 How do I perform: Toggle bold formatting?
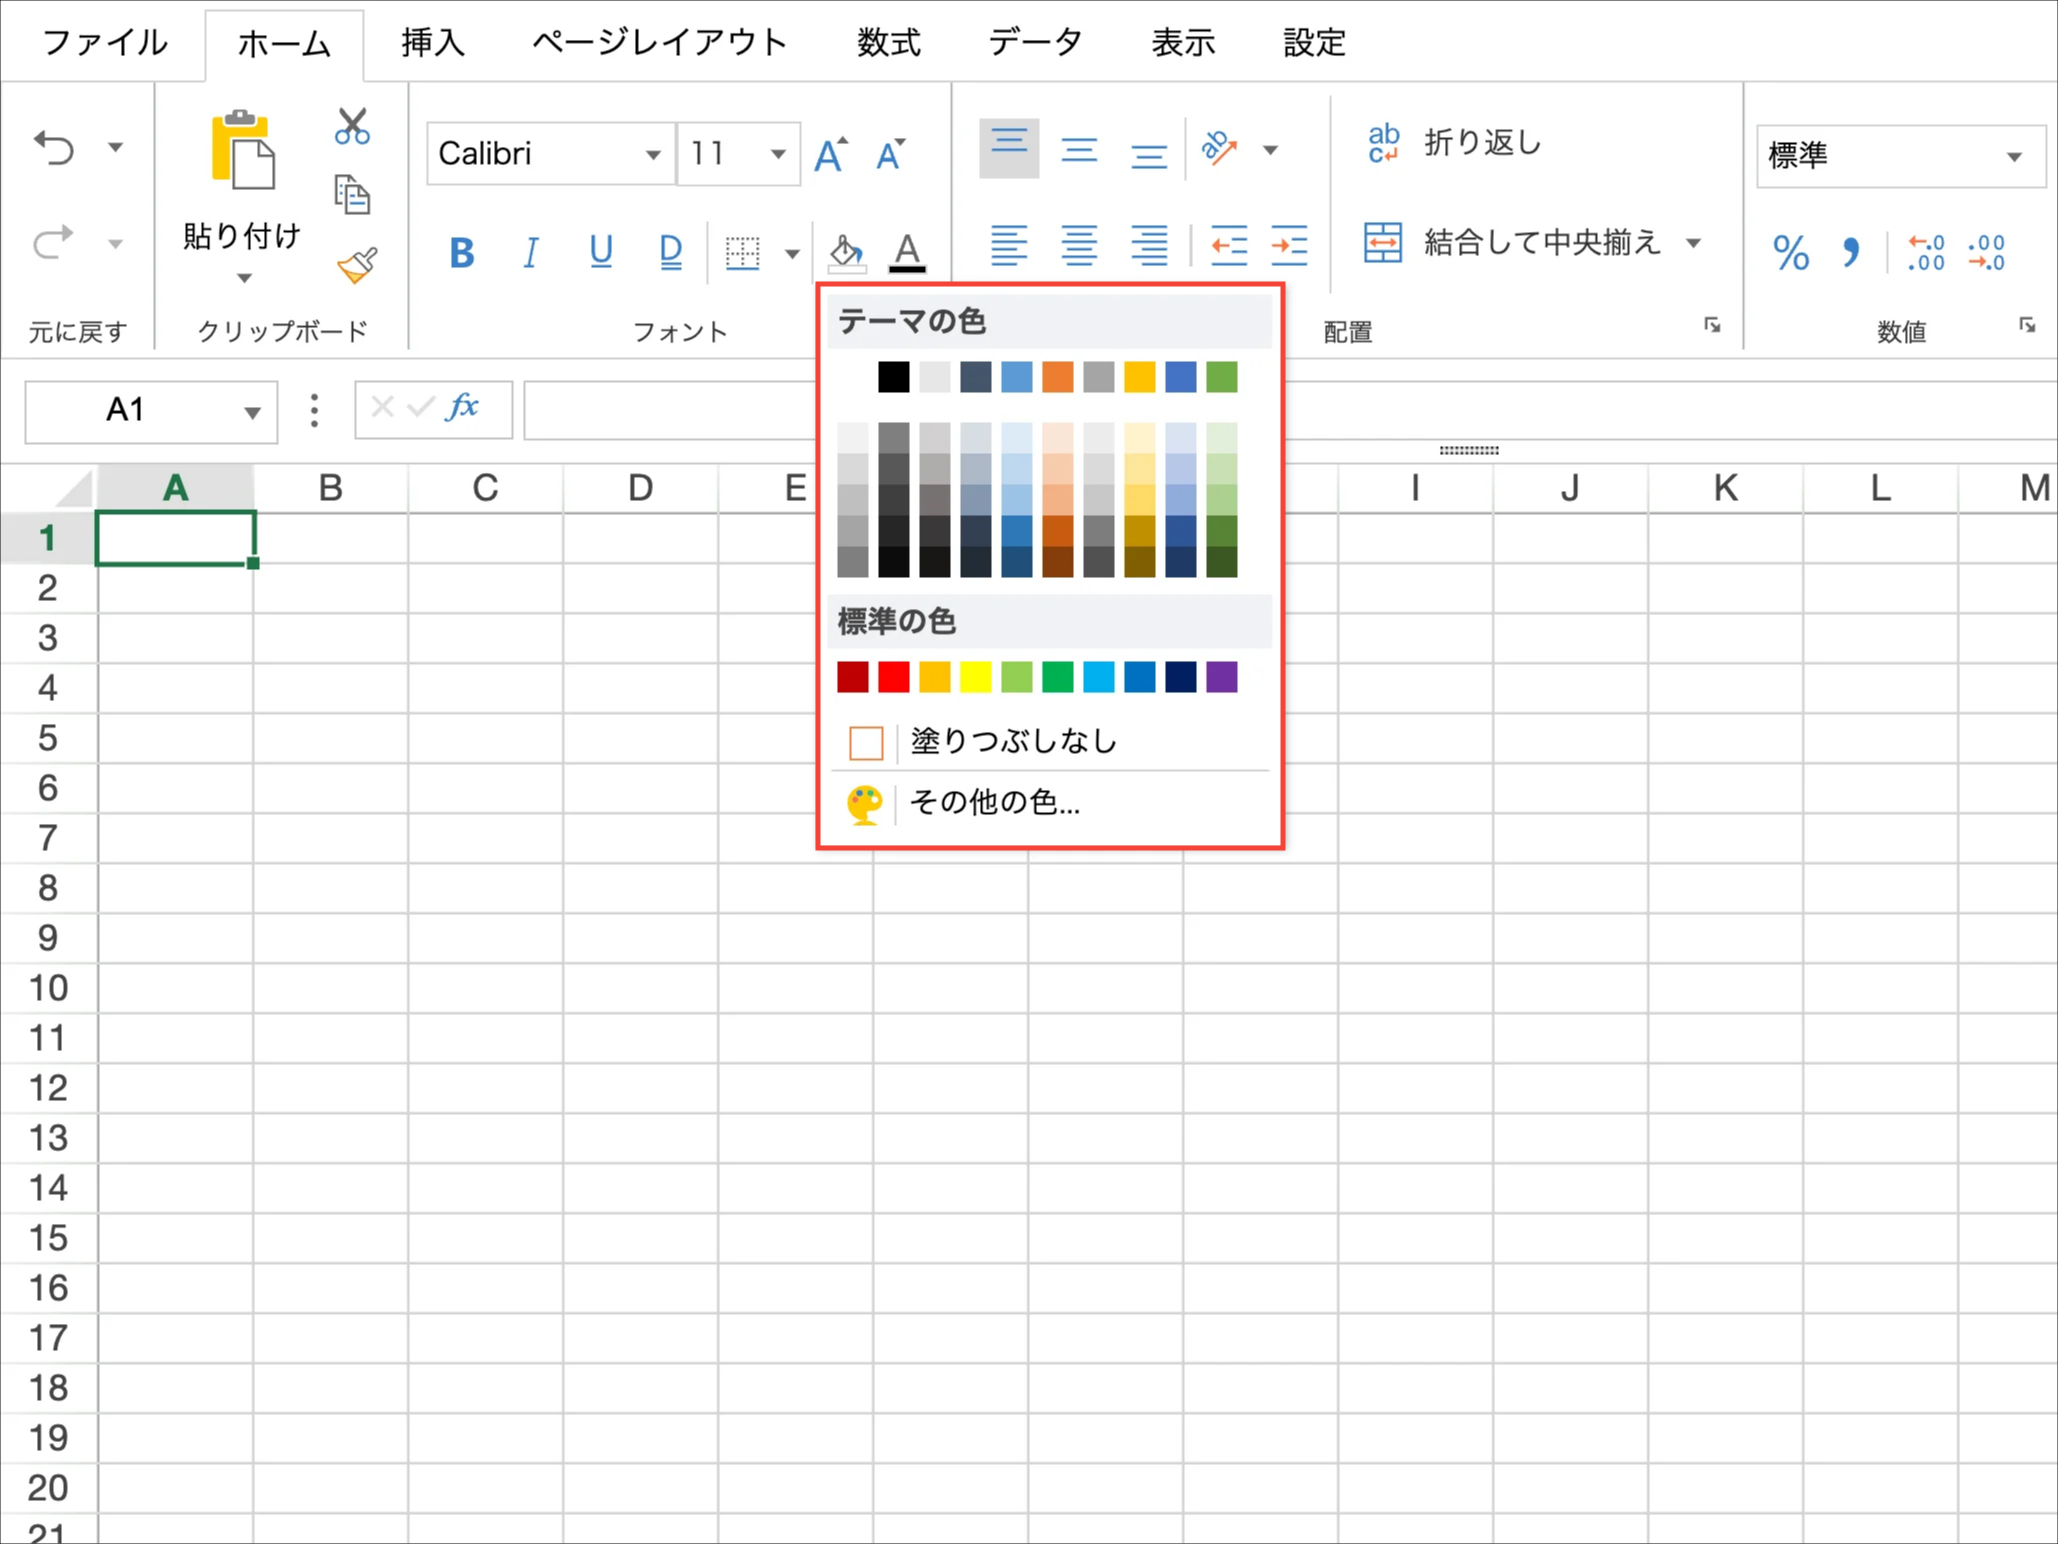461,252
